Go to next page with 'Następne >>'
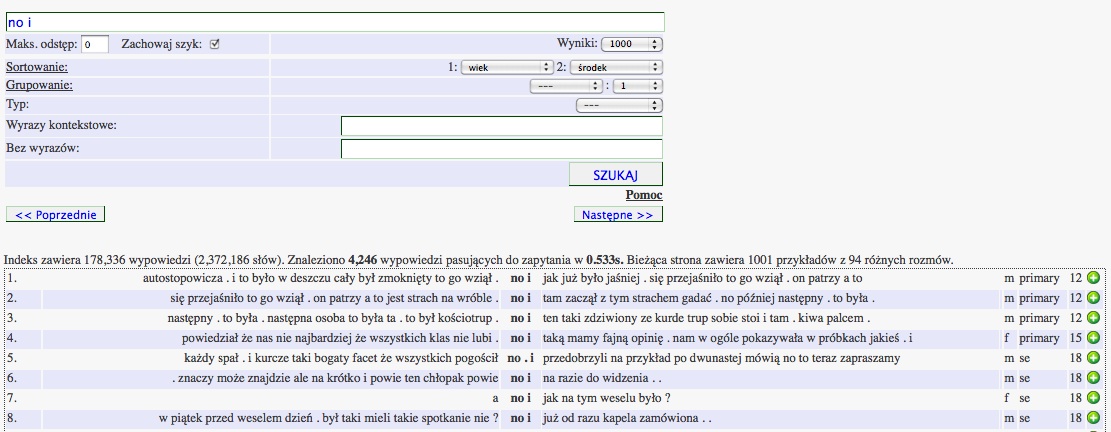The height and width of the screenshot is (432, 1111). click(x=618, y=214)
